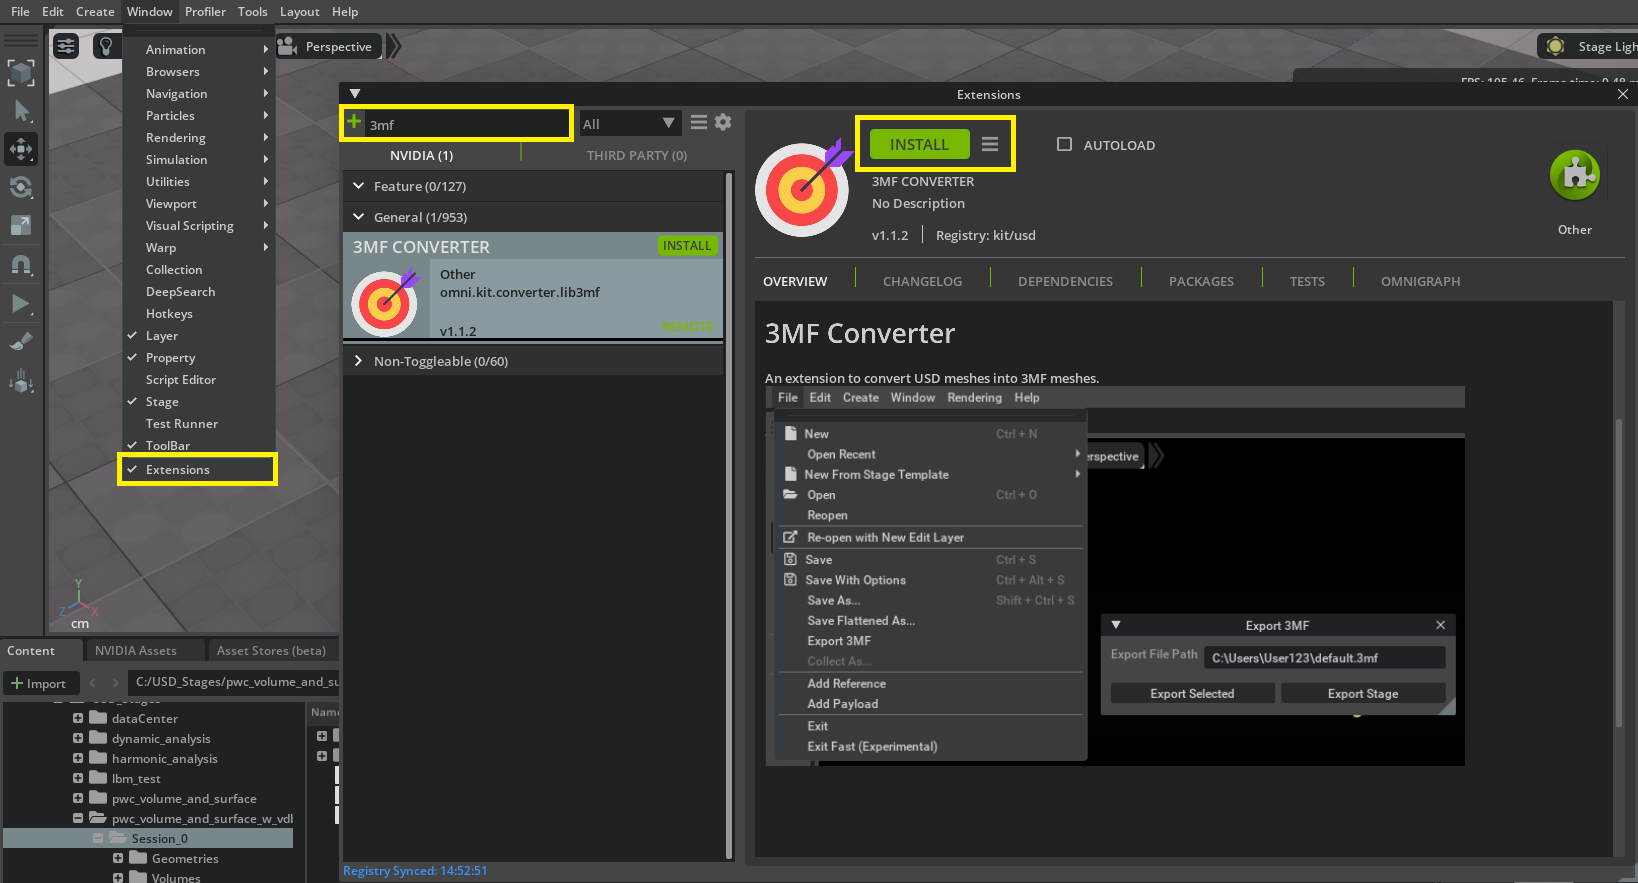1638x883 pixels.
Task: Uncheck Extensions in the Window menu
Action: coord(198,470)
